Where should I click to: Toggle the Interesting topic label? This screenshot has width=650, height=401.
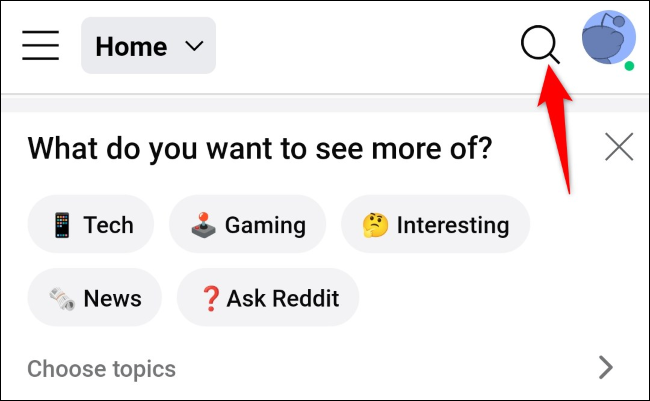453,226
